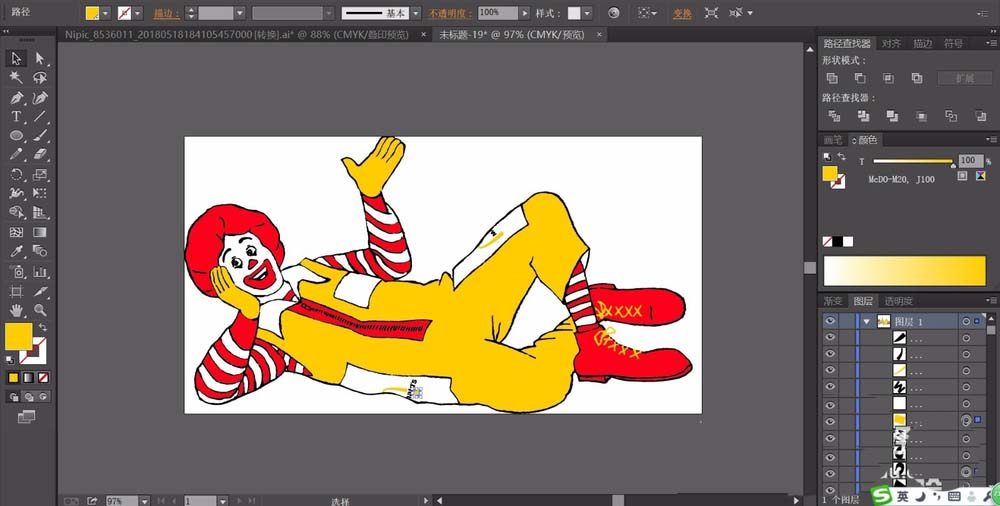Image resolution: width=1000 pixels, height=506 pixels.
Task: Select the Hand tool
Action: [16, 311]
